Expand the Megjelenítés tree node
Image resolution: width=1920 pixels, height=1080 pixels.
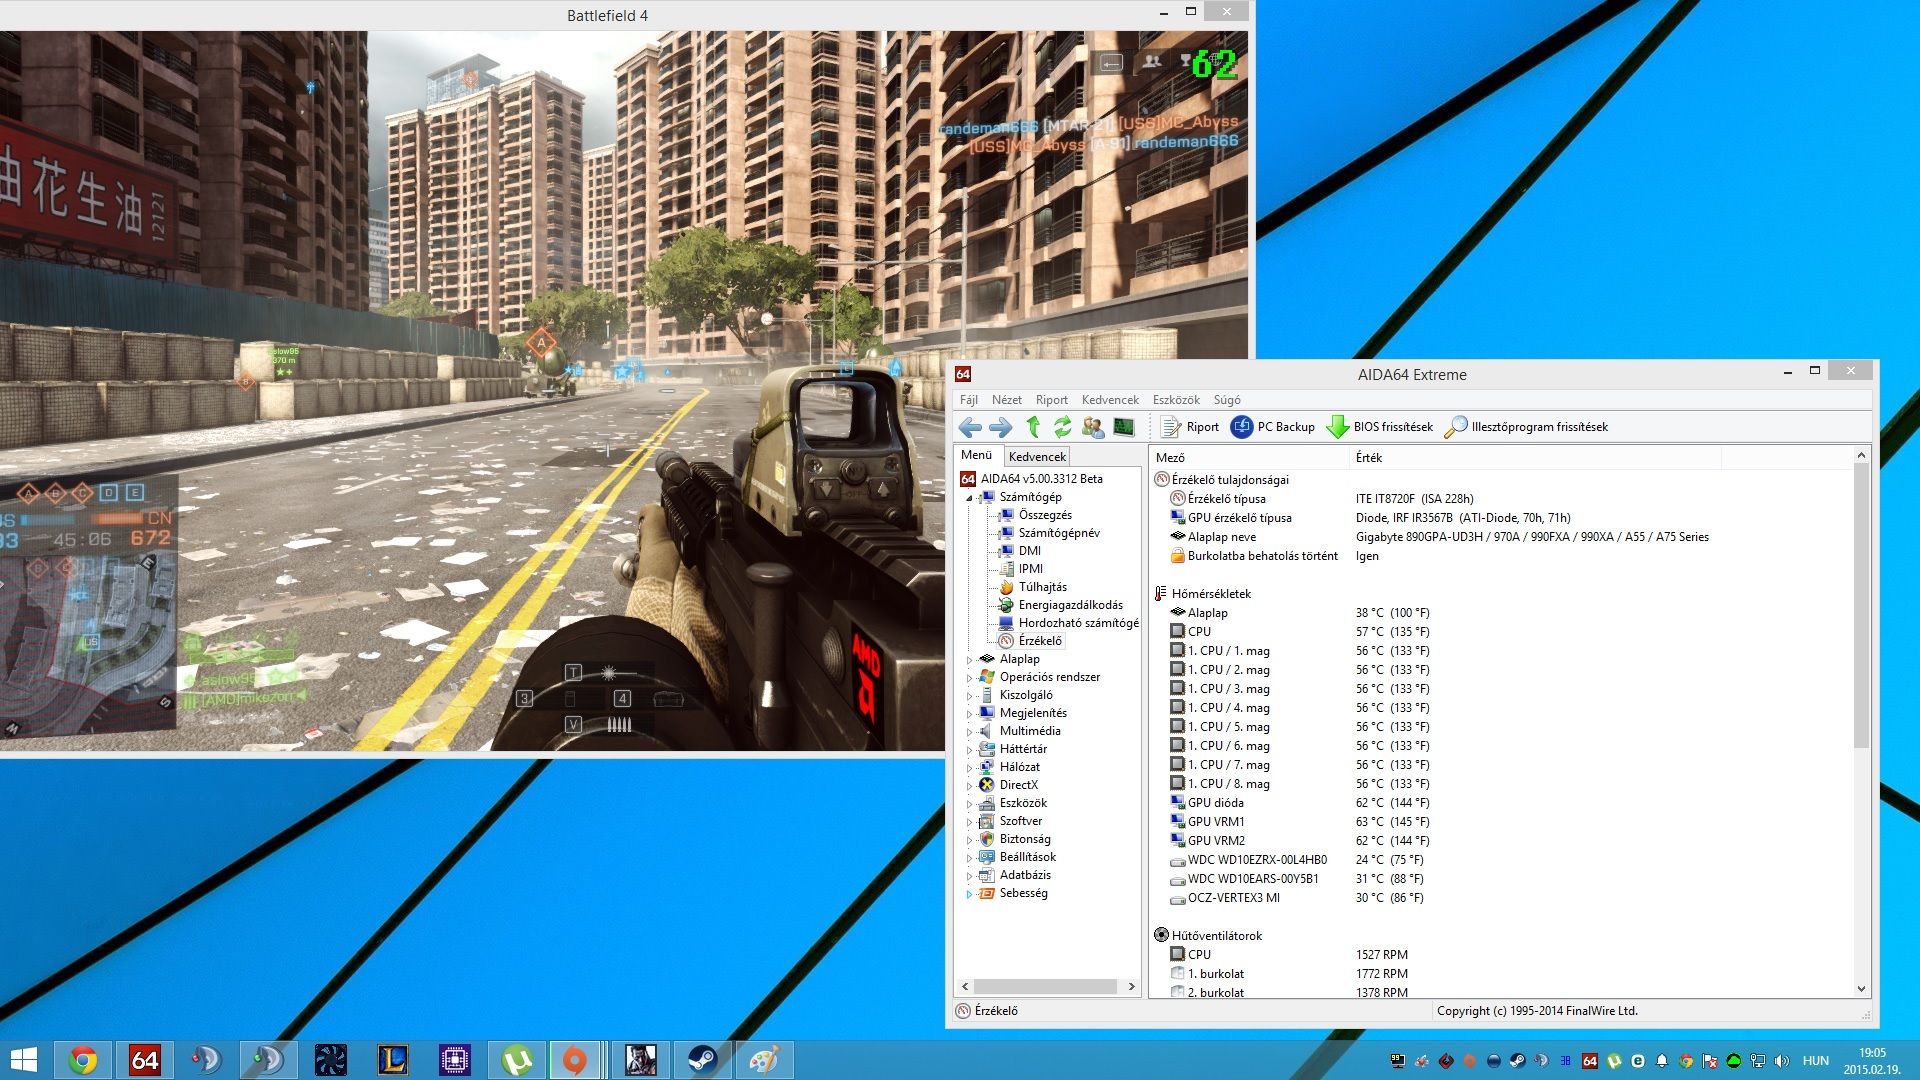tap(969, 714)
